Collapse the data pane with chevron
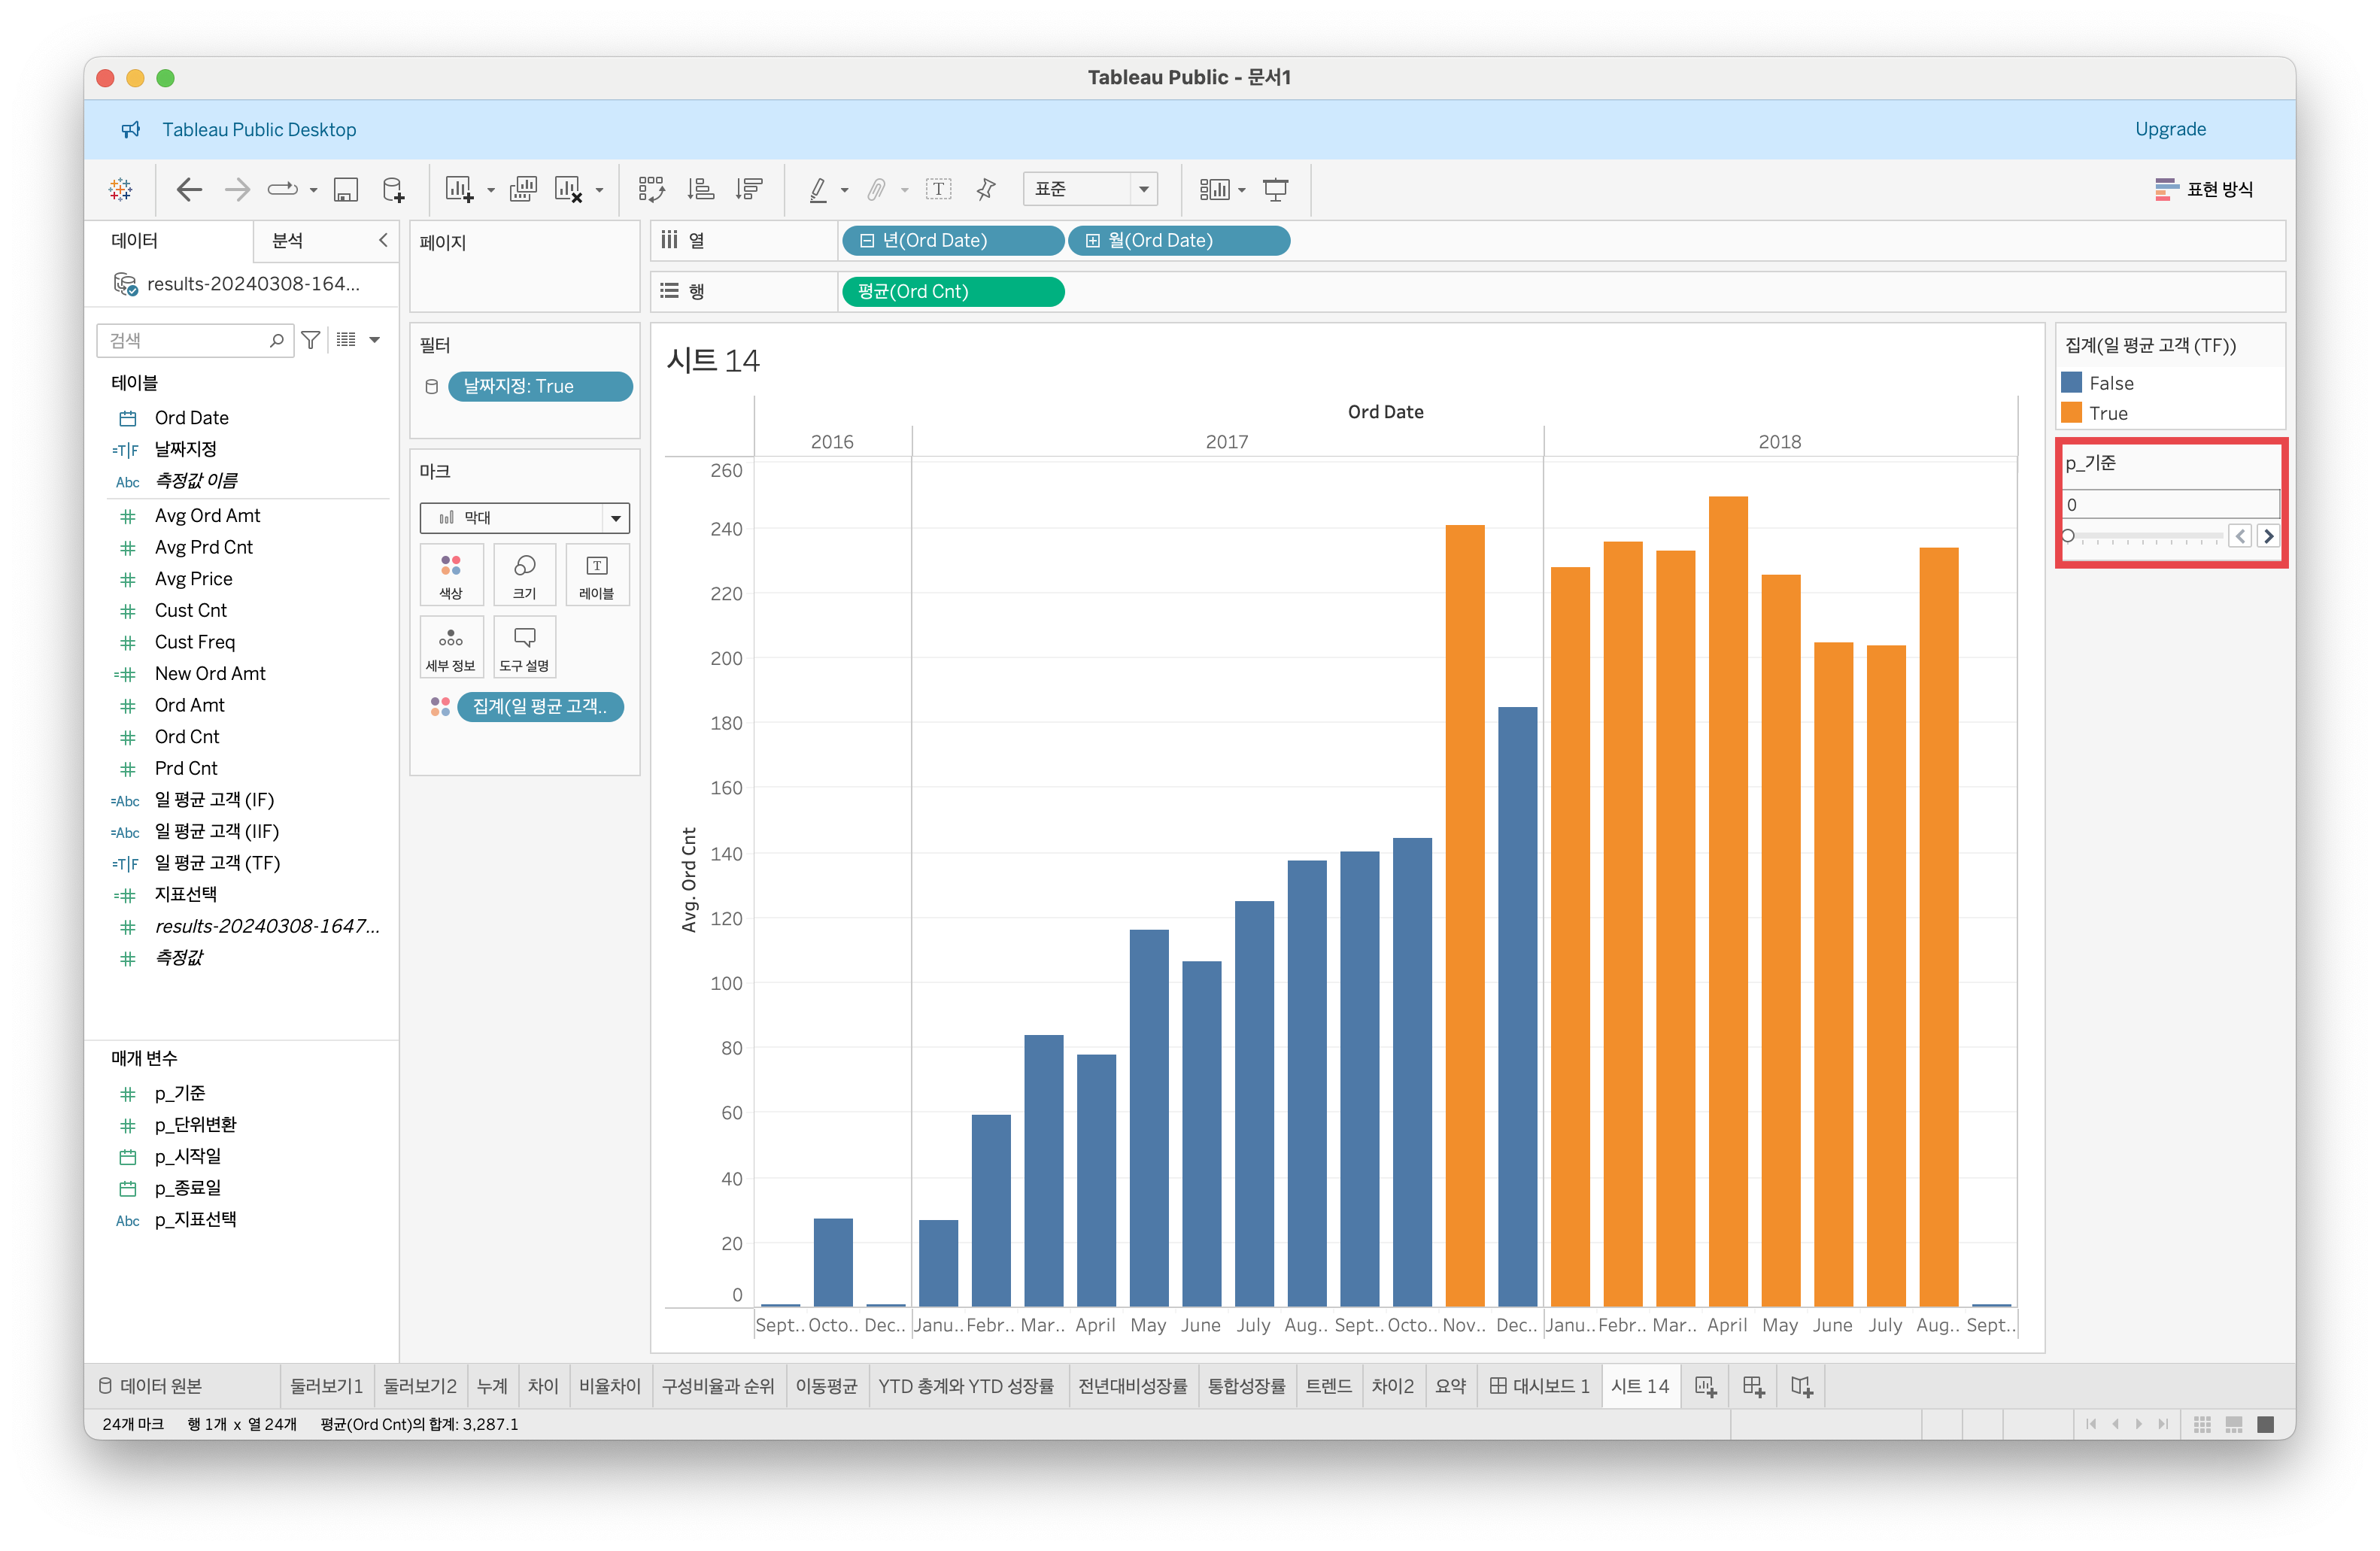The image size is (2380, 1551). (x=383, y=240)
